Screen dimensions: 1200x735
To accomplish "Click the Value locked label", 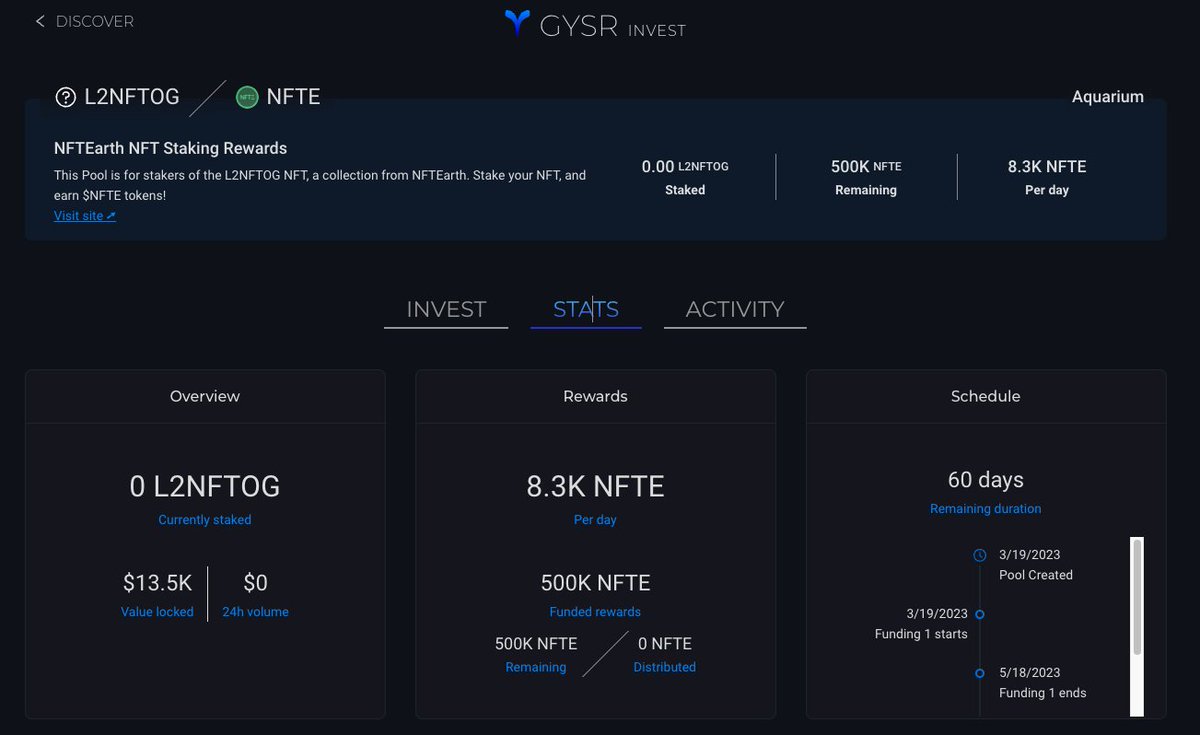I will coord(157,612).
